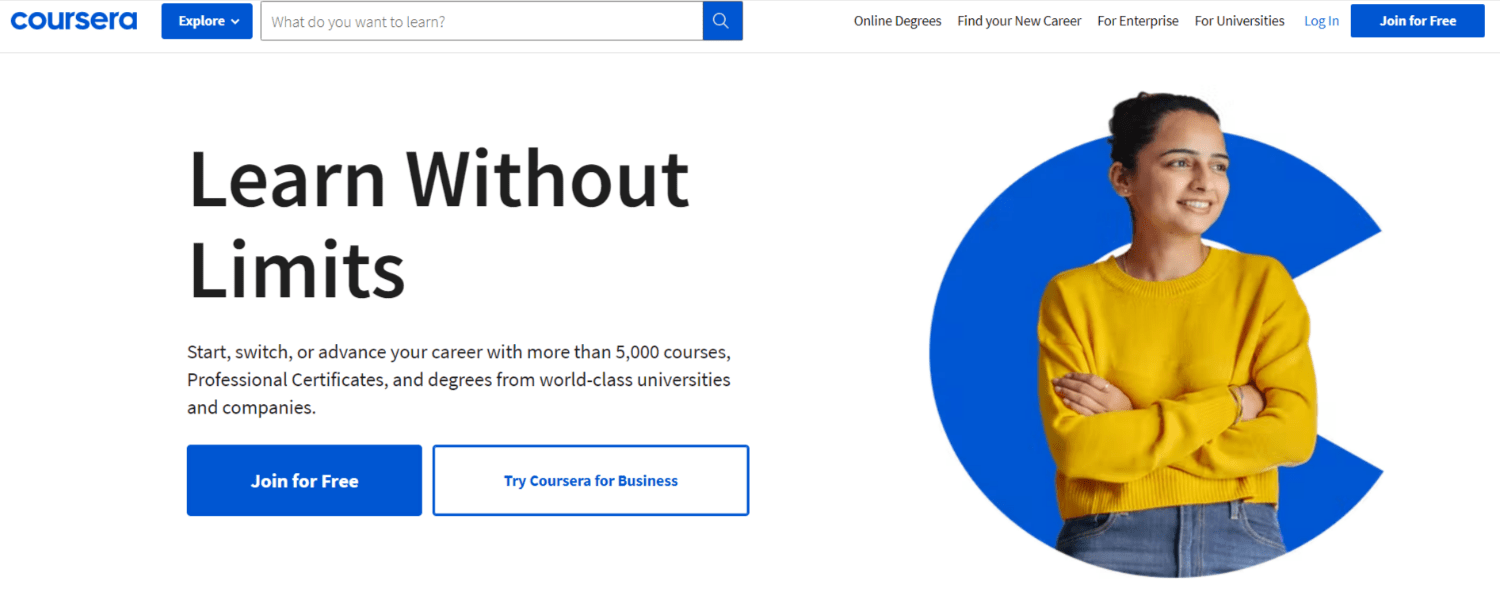
Task: Click the Coursera wordmark in the header
Action: click(x=73, y=20)
